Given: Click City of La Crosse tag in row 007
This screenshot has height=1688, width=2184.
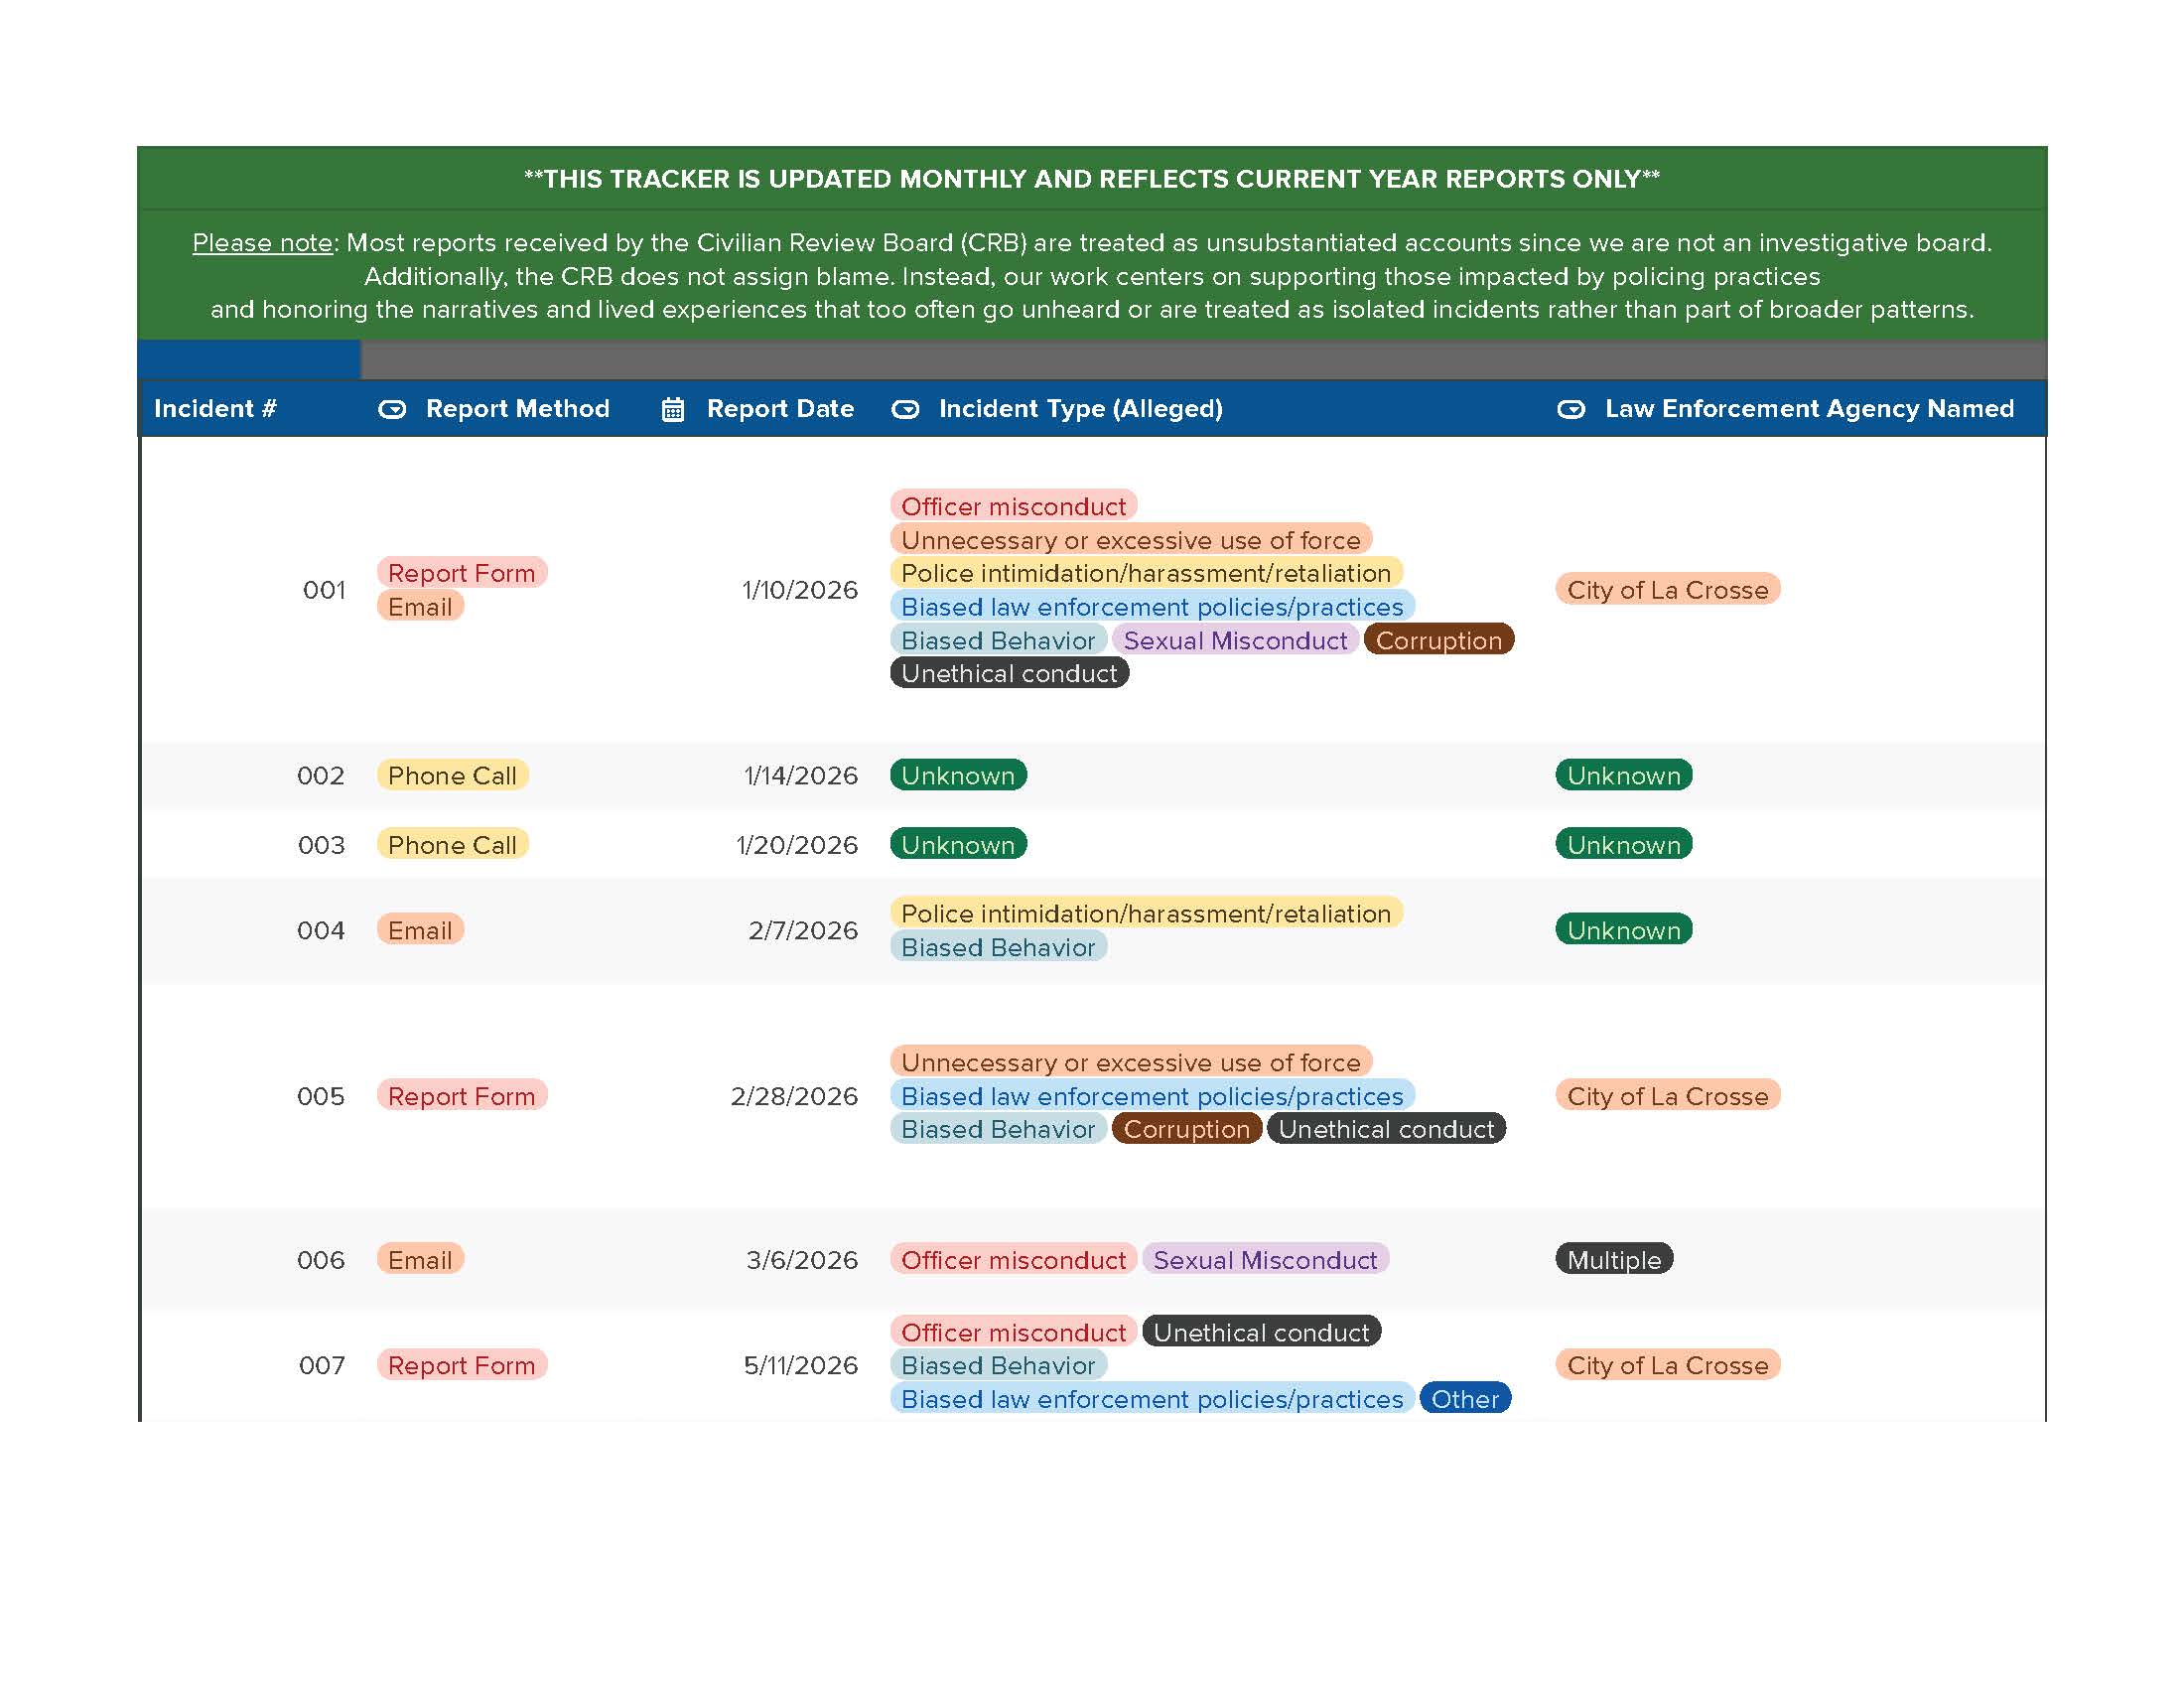Looking at the screenshot, I should tap(1668, 1366).
